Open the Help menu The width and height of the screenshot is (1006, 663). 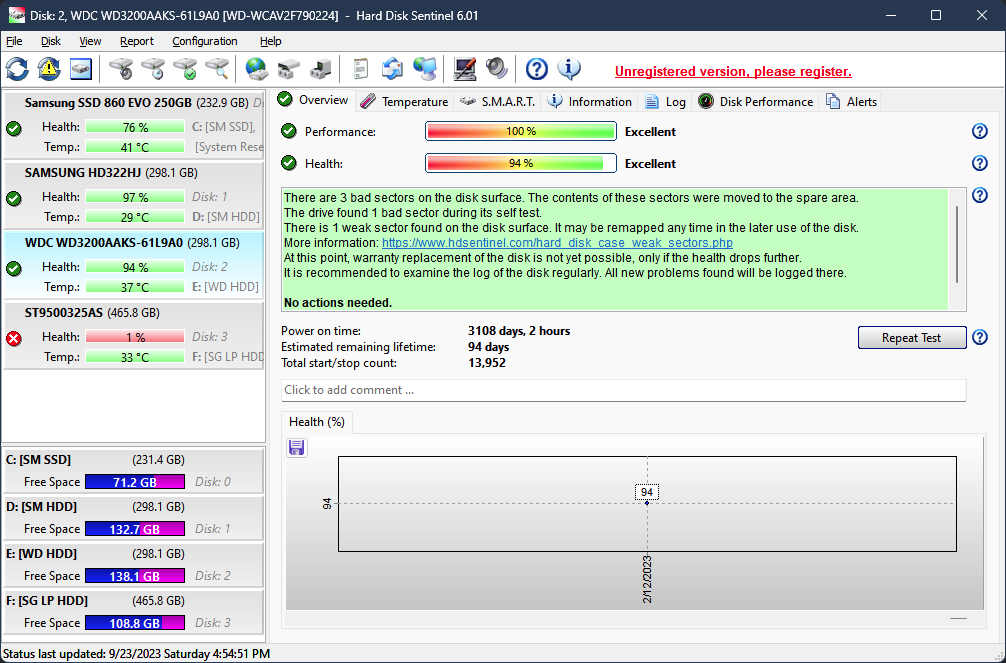pyautogui.click(x=270, y=41)
